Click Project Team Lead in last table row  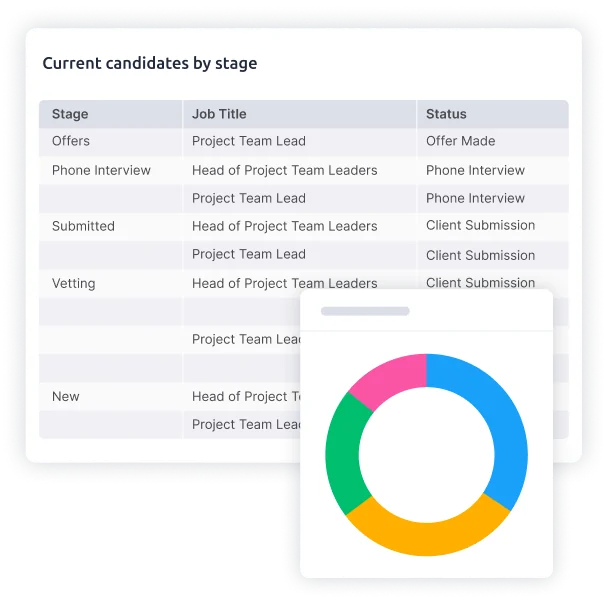(246, 424)
